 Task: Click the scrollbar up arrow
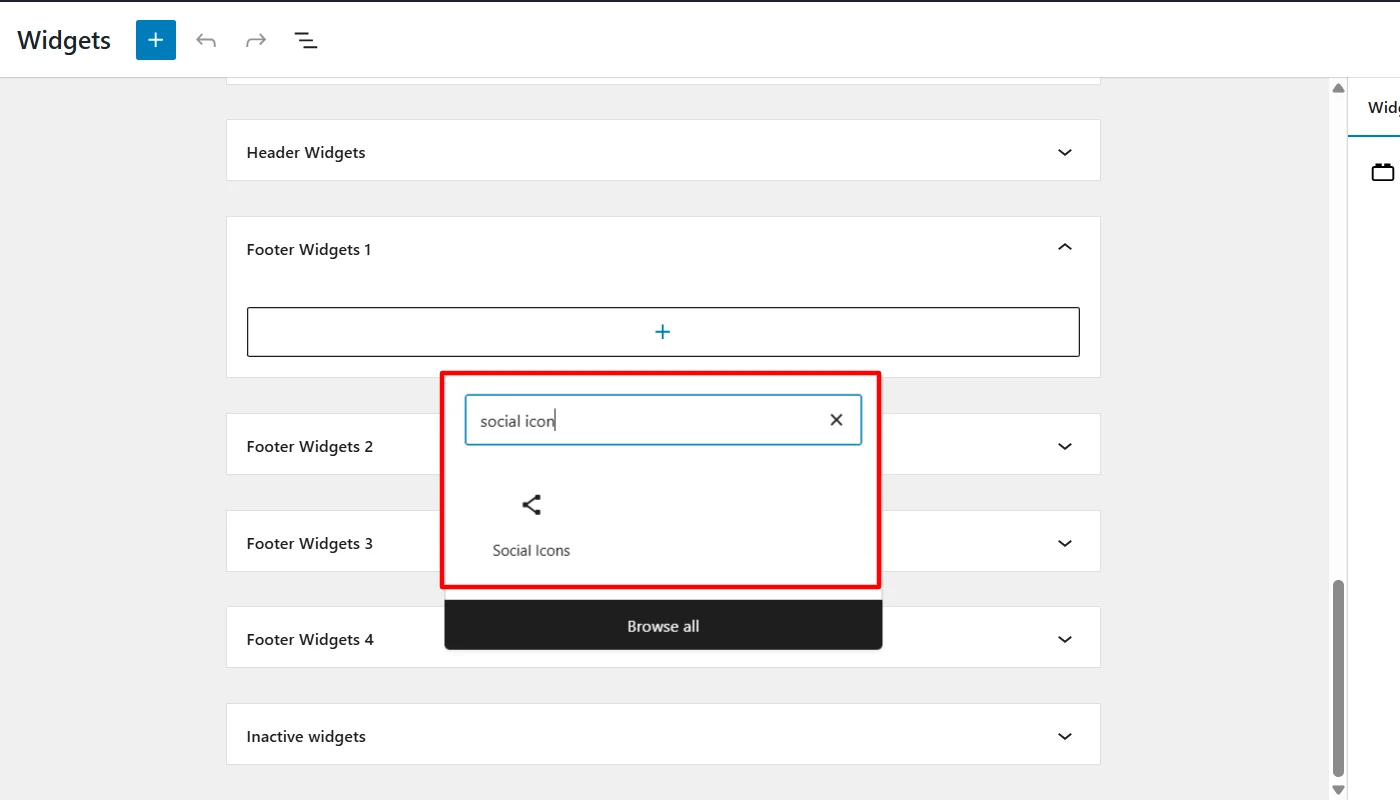coord(1339,88)
